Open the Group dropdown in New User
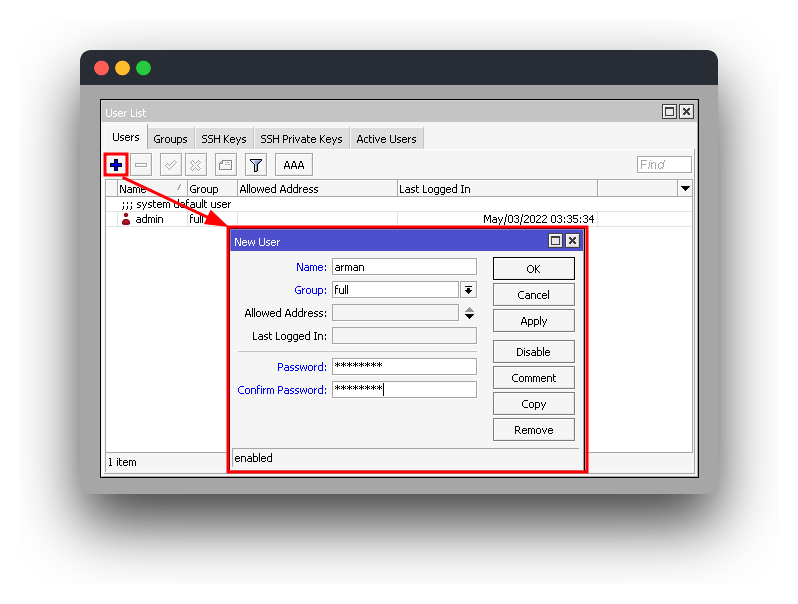 tap(468, 290)
